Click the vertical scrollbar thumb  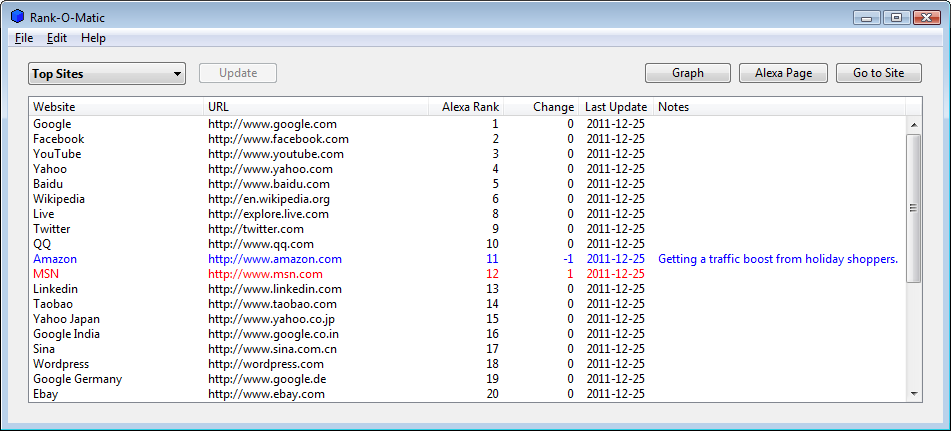(x=914, y=208)
